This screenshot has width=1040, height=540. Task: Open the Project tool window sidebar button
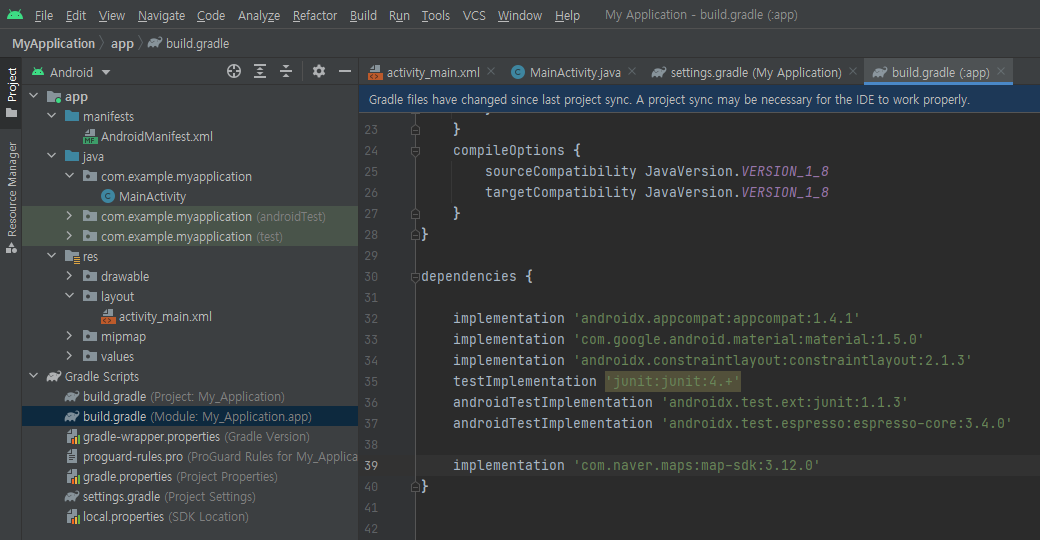pos(11,92)
